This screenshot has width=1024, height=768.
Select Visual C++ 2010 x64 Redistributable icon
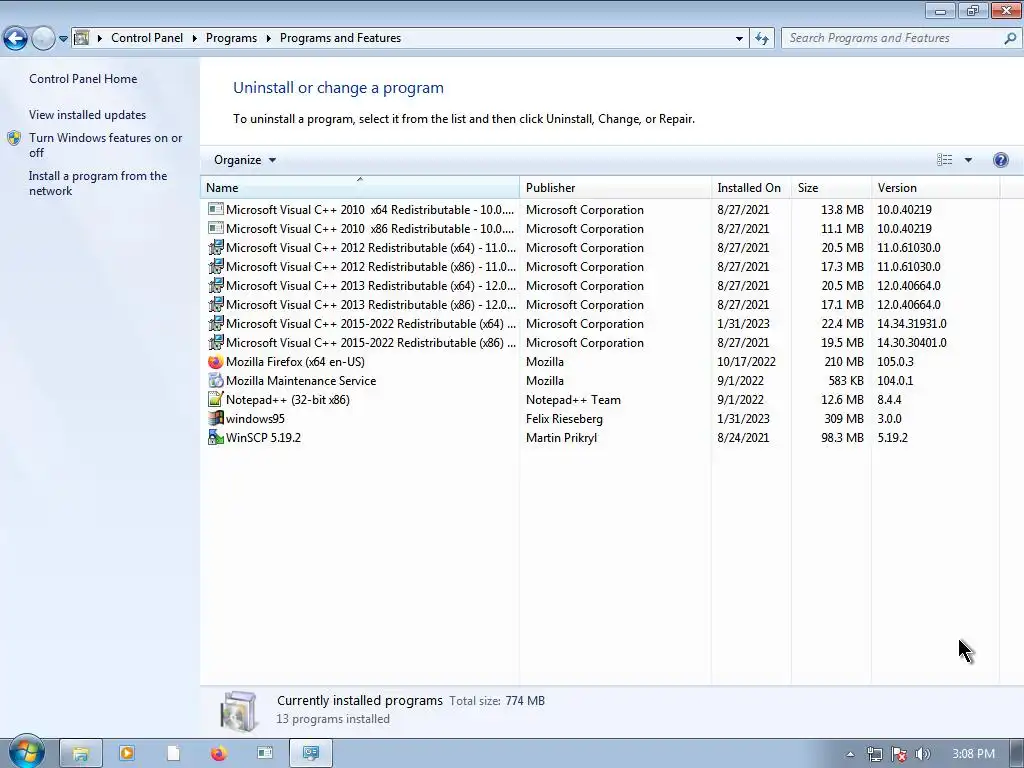pyautogui.click(x=216, y=209)
